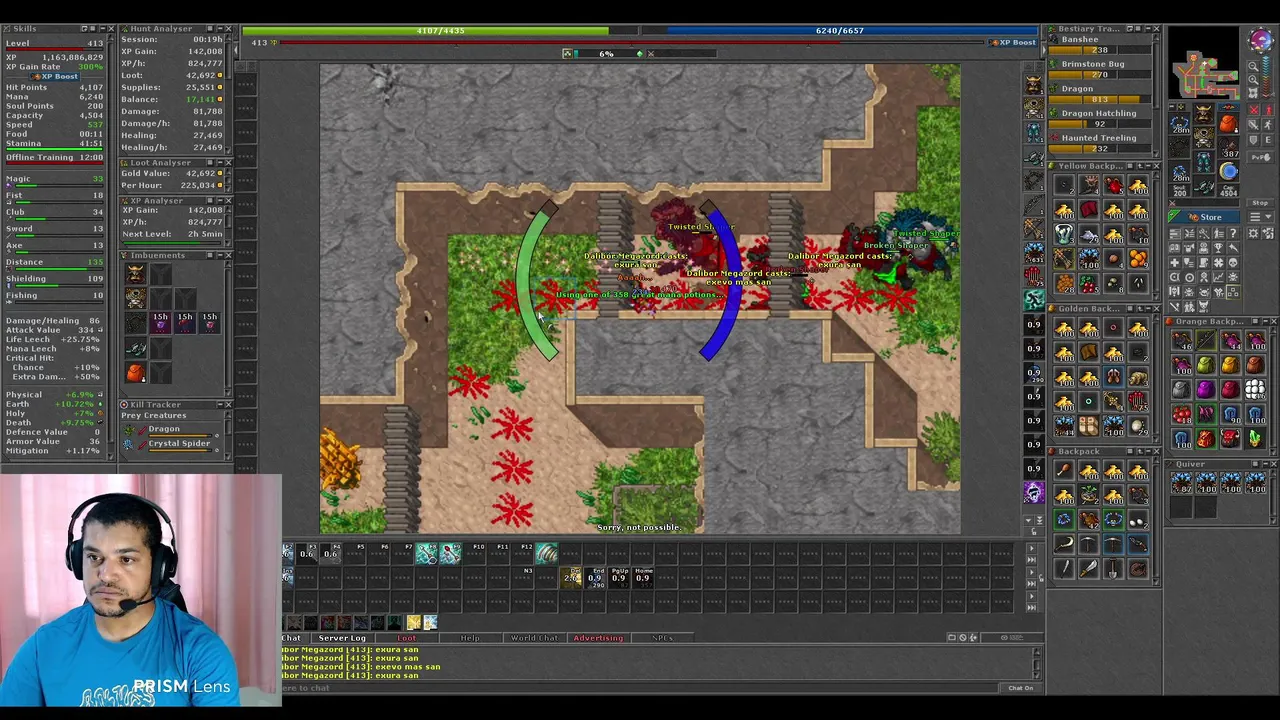Click the XP Boost label beside mana bar
1280x720 pixels.
click(x=1013, y=42)
